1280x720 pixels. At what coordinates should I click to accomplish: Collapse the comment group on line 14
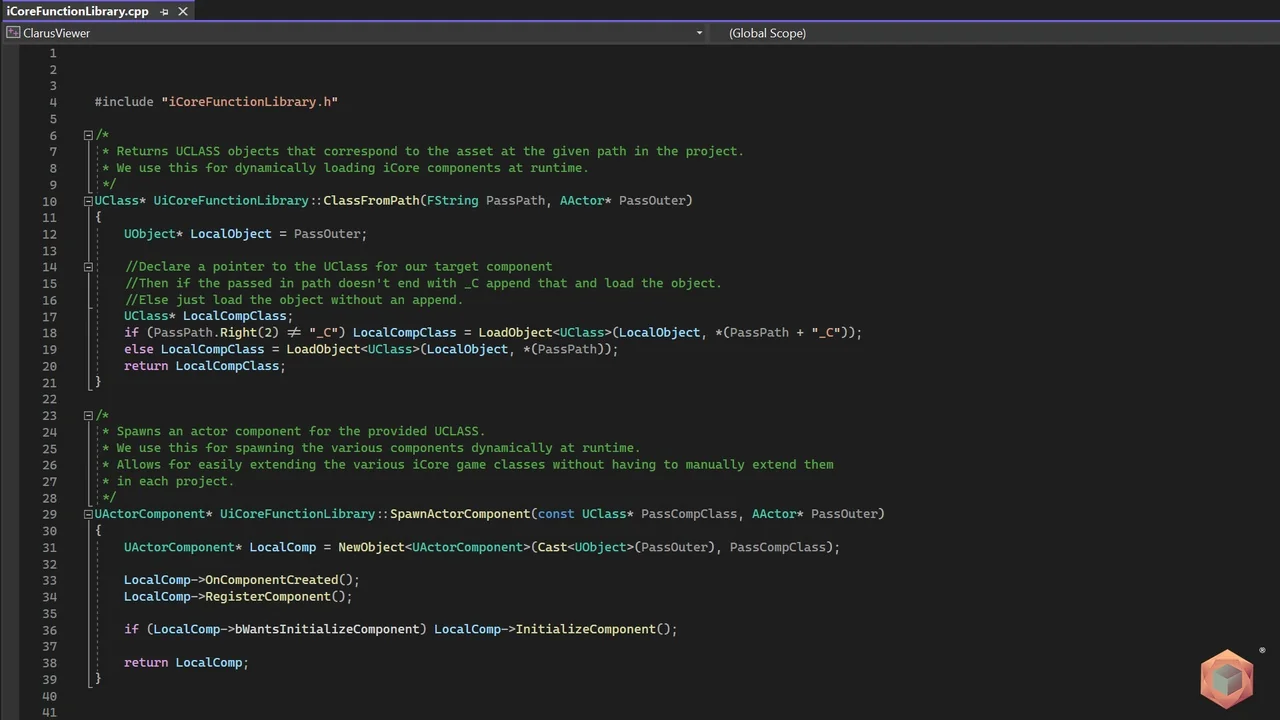pyautogui.click(x=88, y=267)
